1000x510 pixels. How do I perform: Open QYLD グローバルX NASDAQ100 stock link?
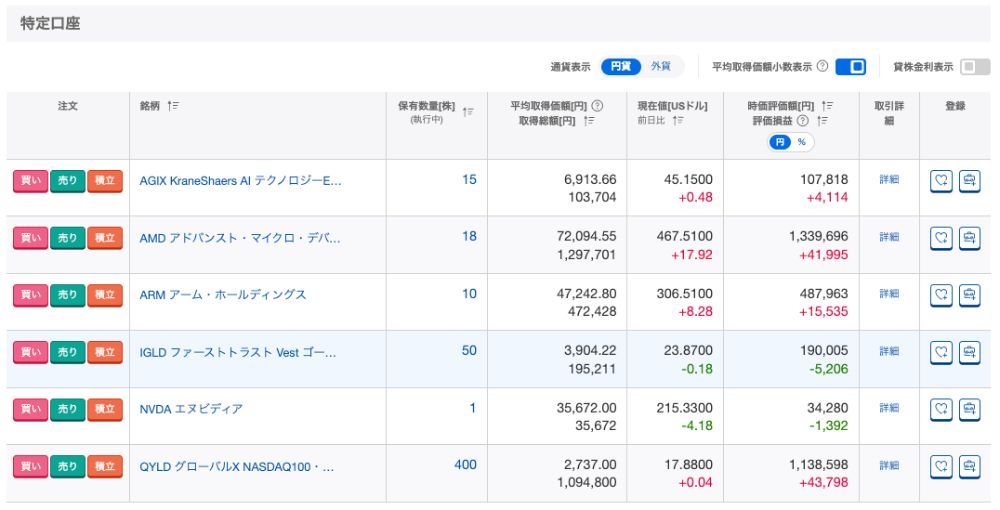(x=237, y=467)
